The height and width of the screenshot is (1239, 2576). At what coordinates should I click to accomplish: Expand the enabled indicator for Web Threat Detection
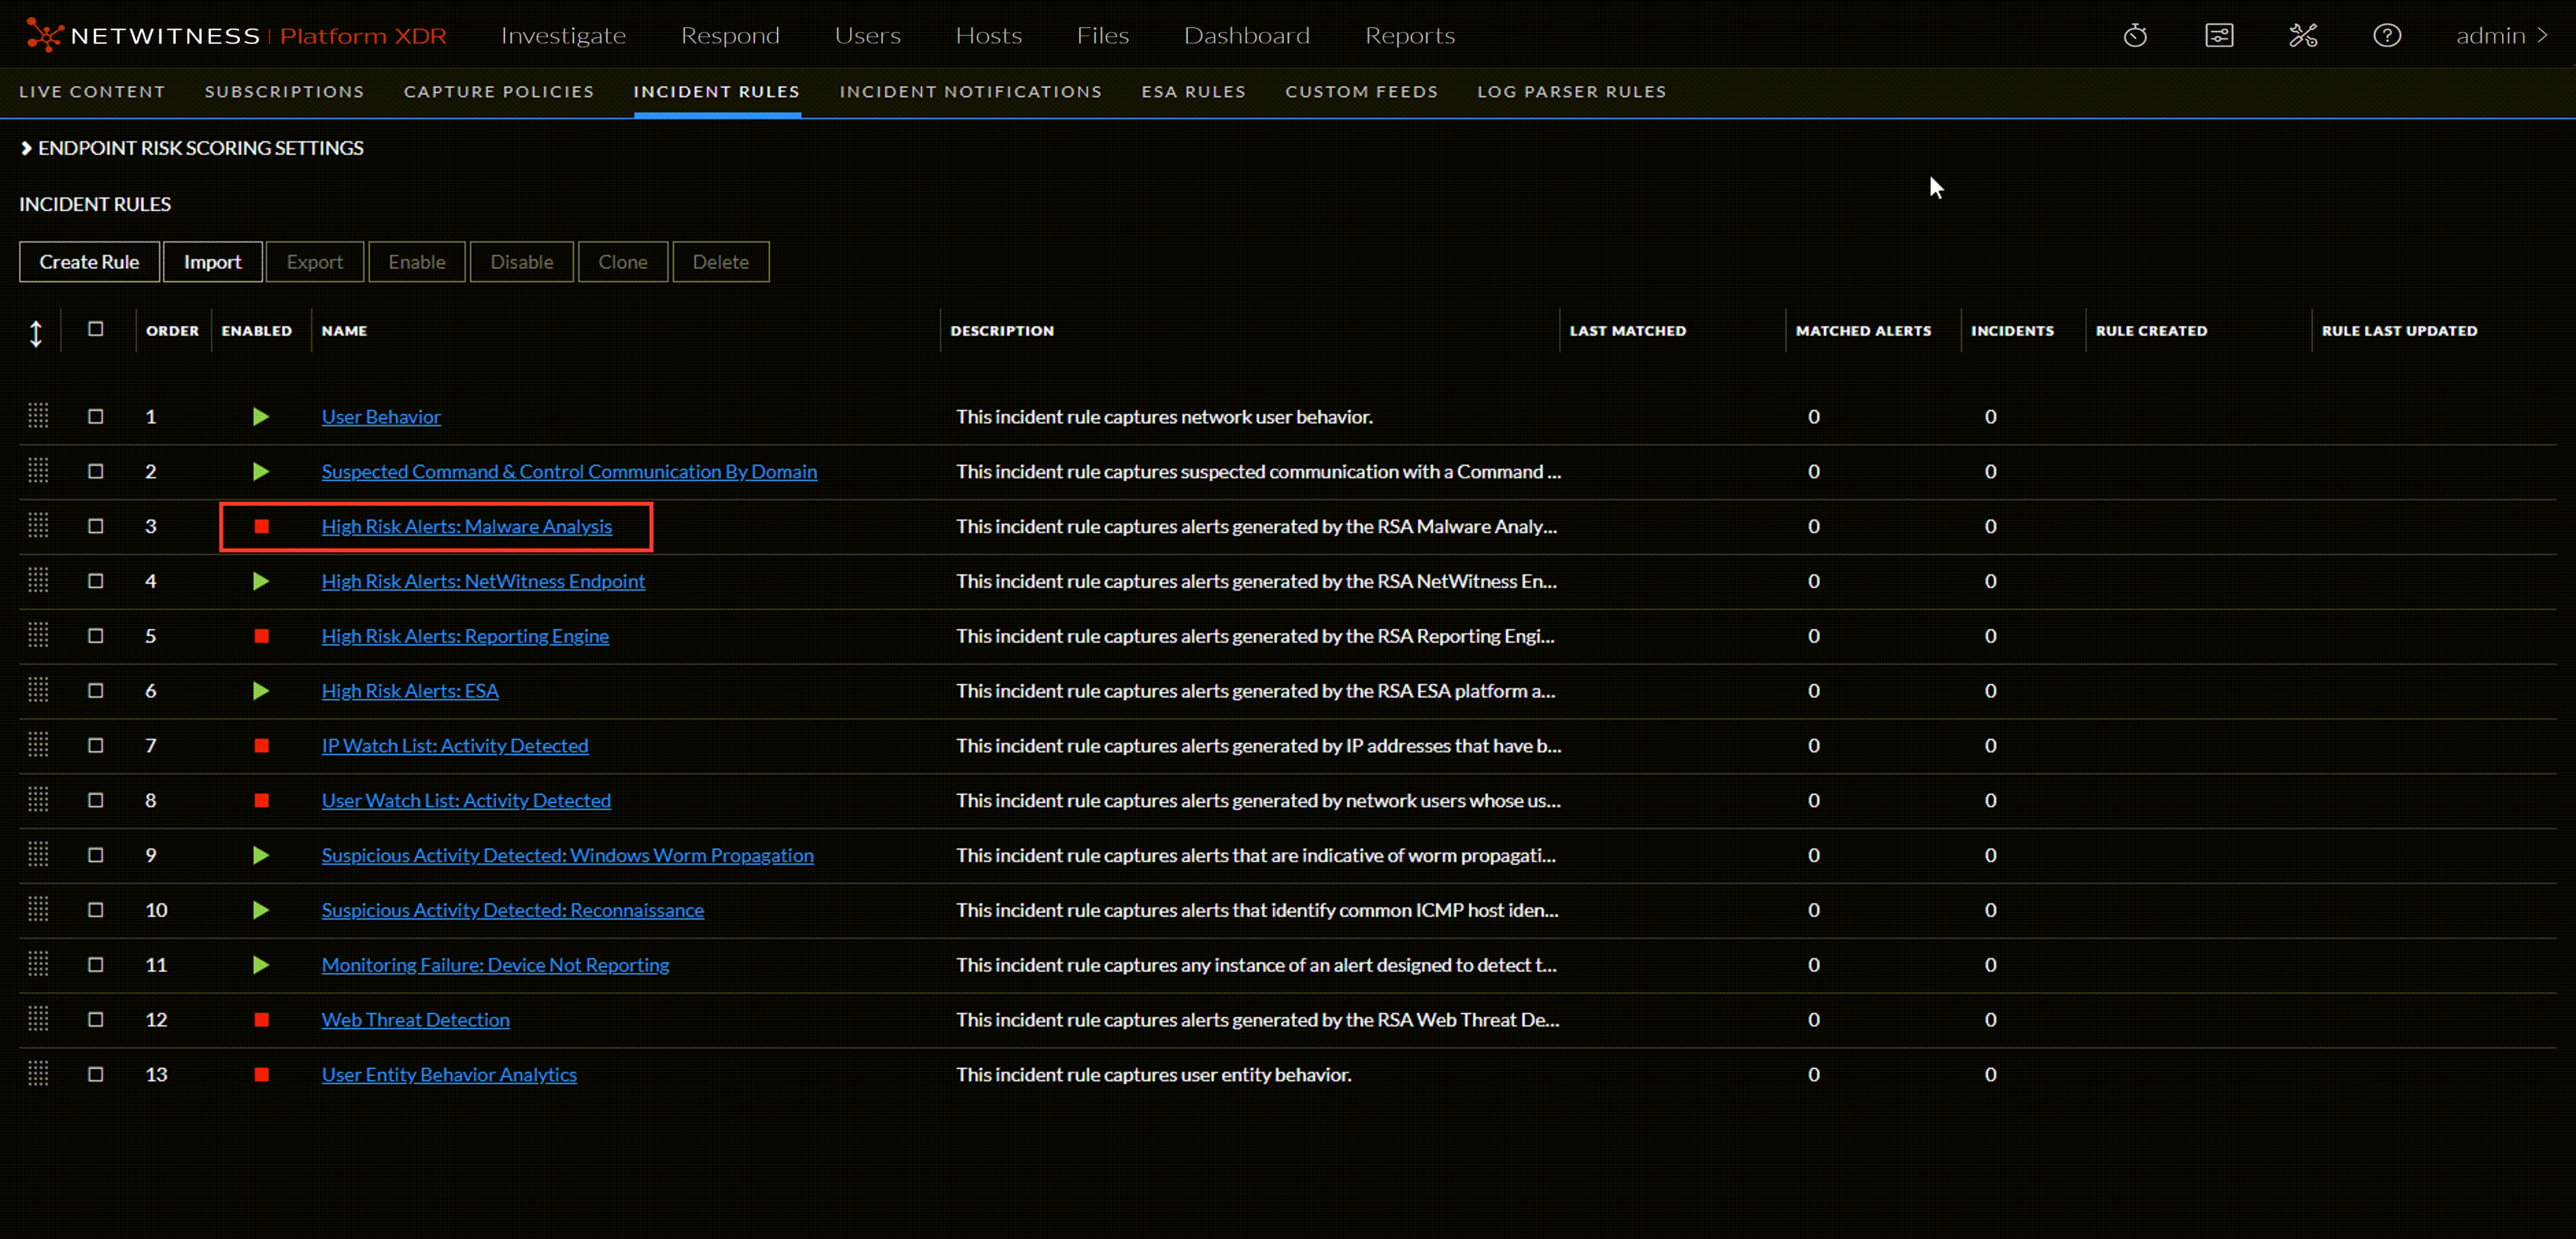tap(262, 1019)
